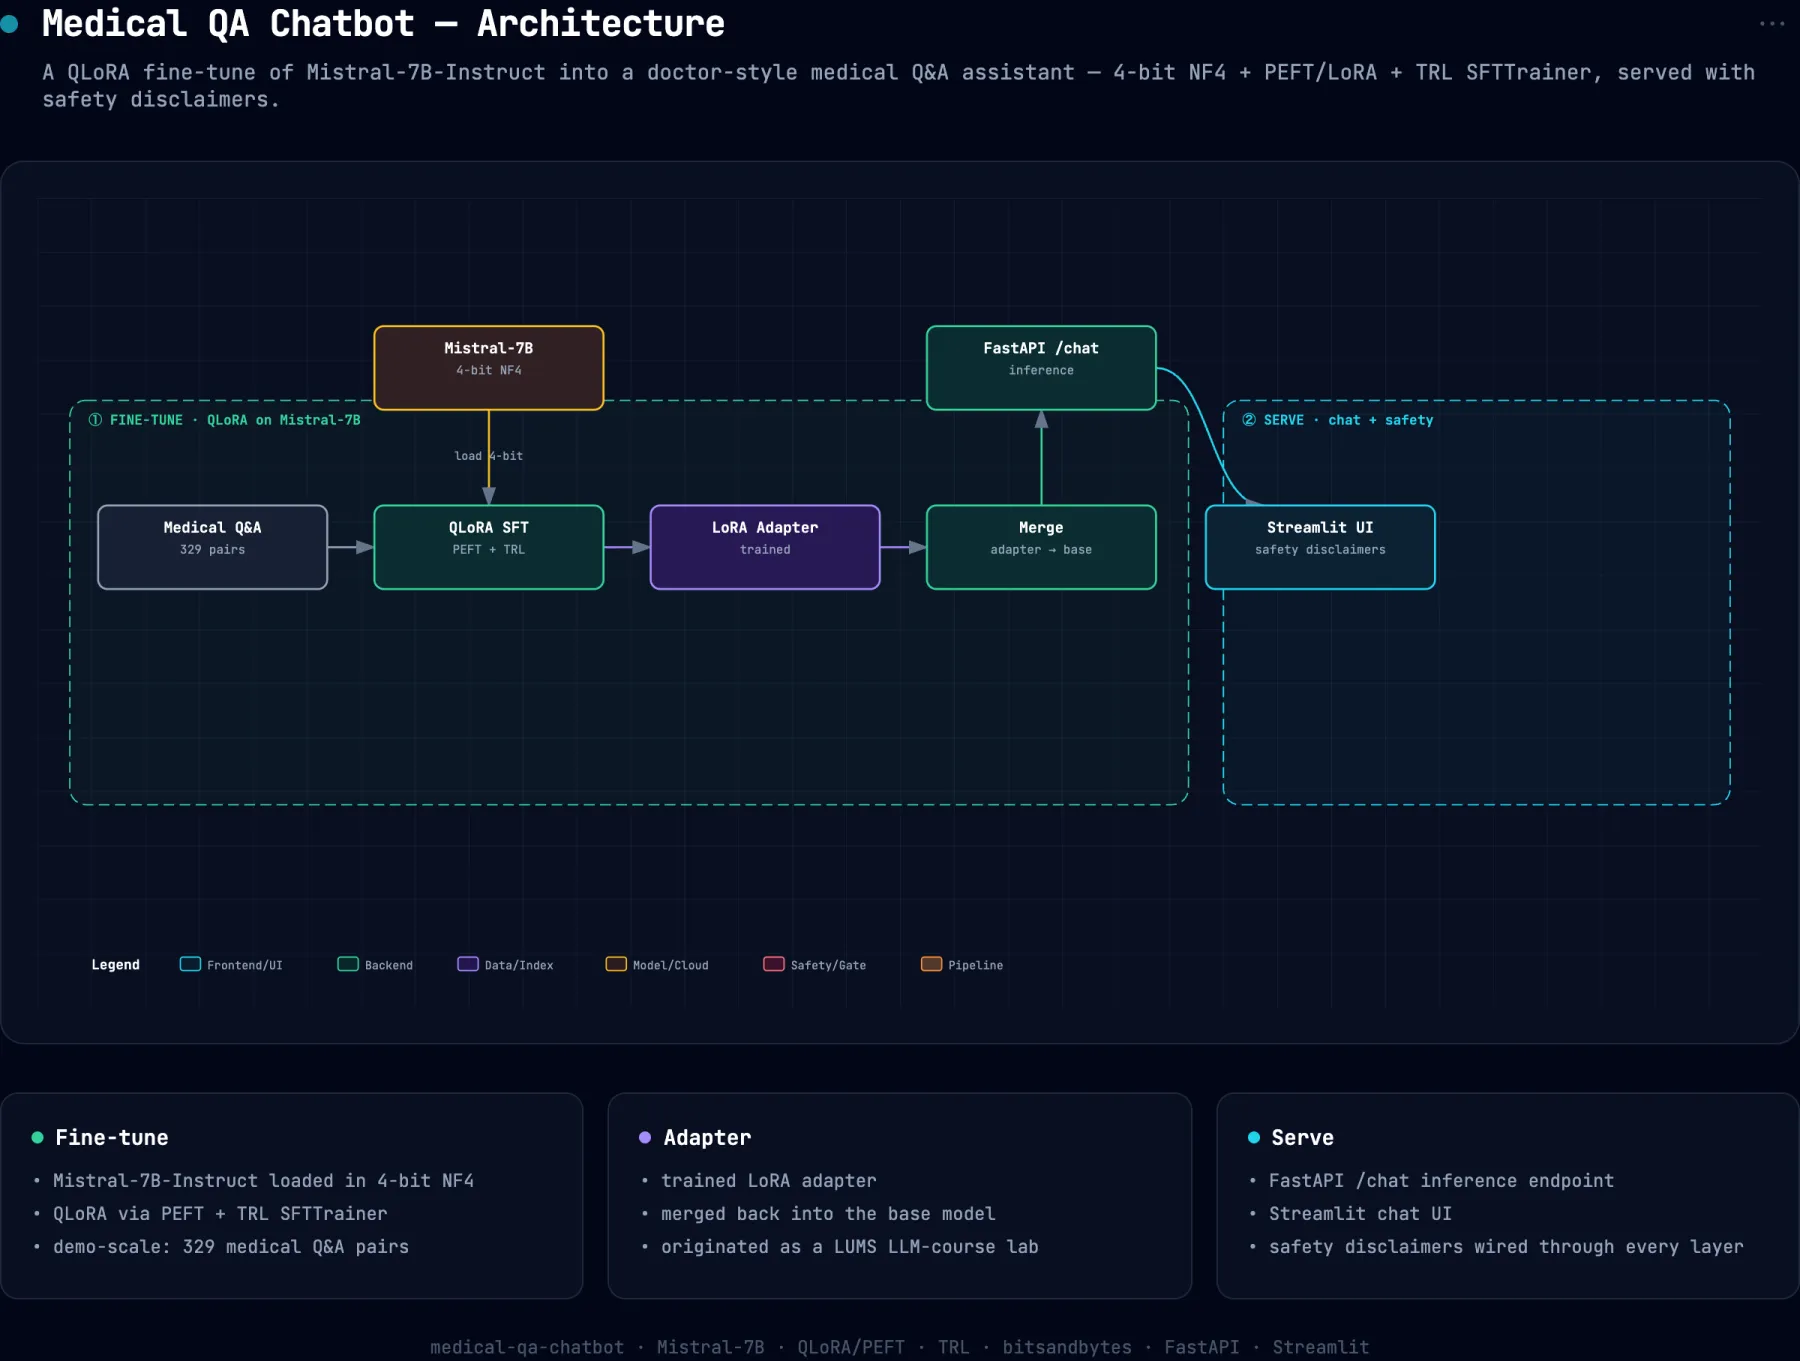The width and height of the screenshot is (1800, 1361).
Task: Click the Serve card heading
Action: click(x=1302, y=1137)
